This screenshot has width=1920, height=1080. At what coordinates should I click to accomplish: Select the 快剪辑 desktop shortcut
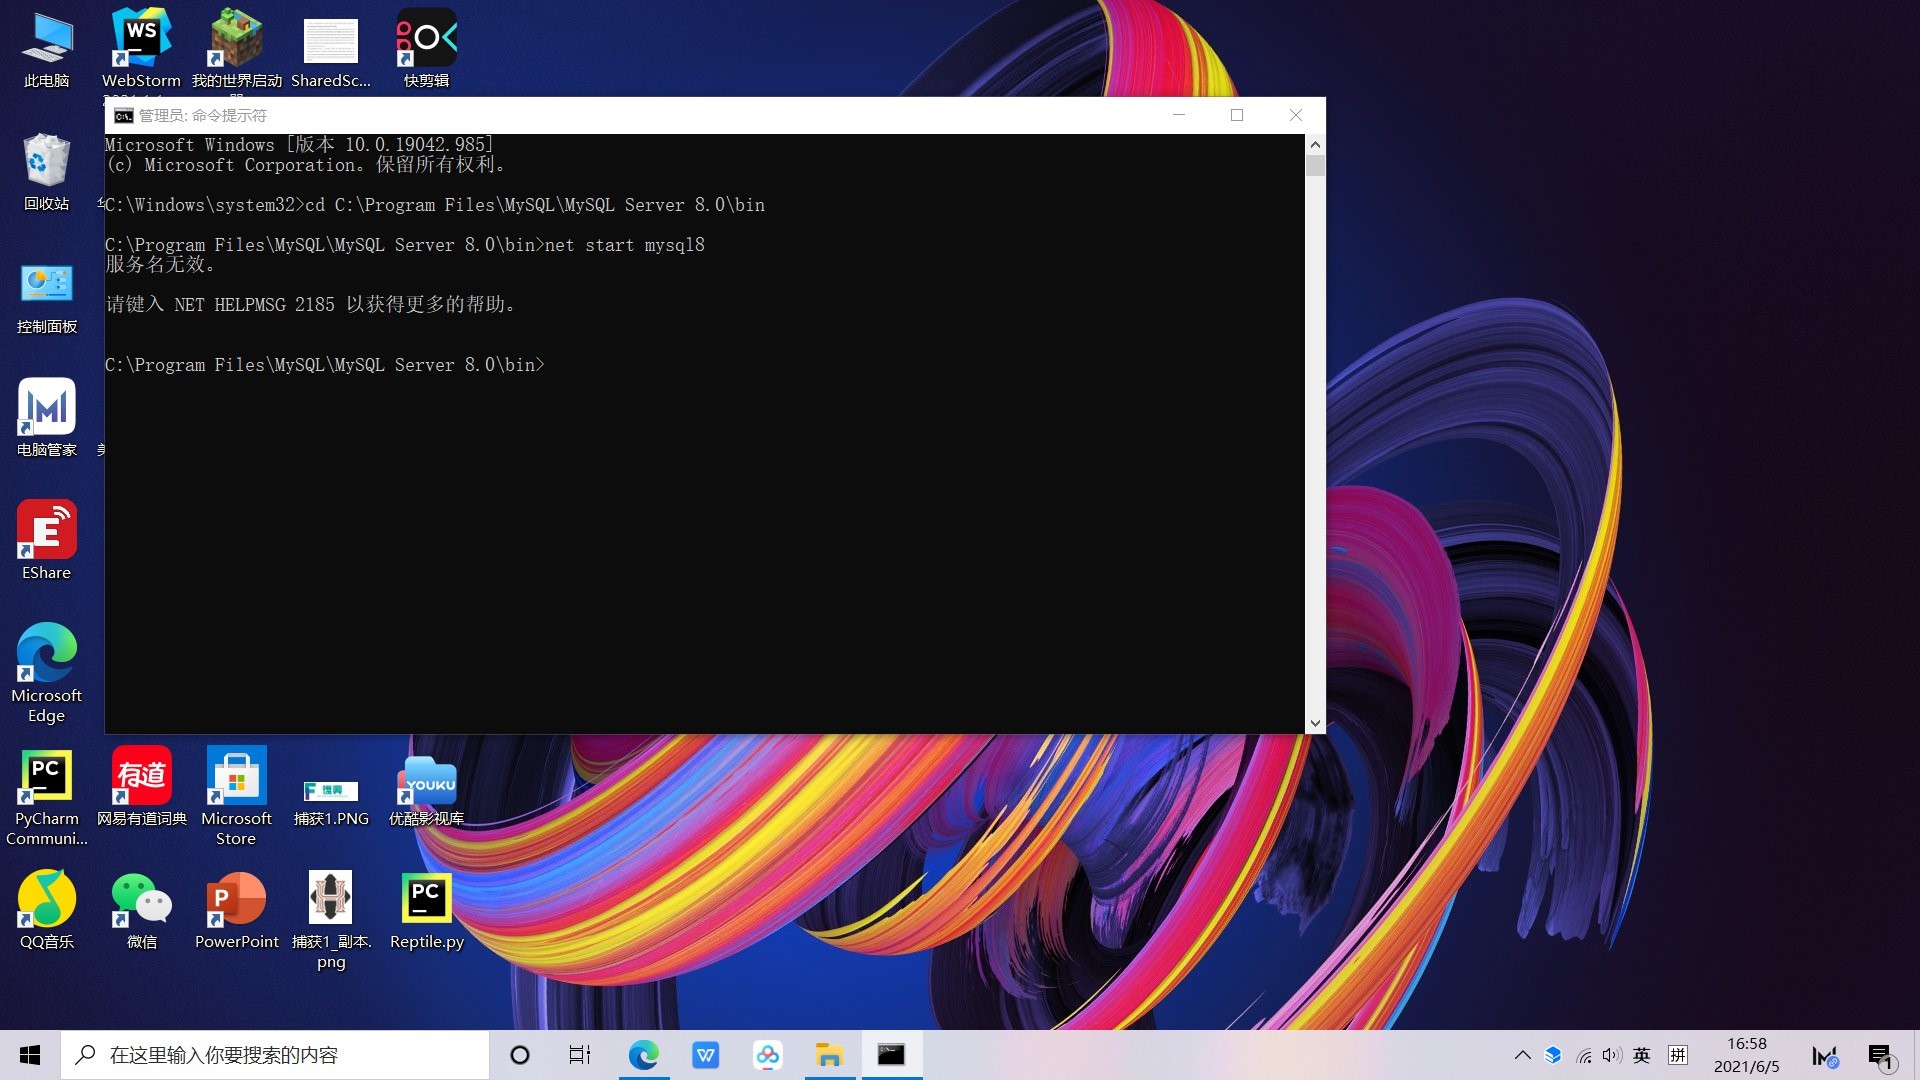click(426, 50)
